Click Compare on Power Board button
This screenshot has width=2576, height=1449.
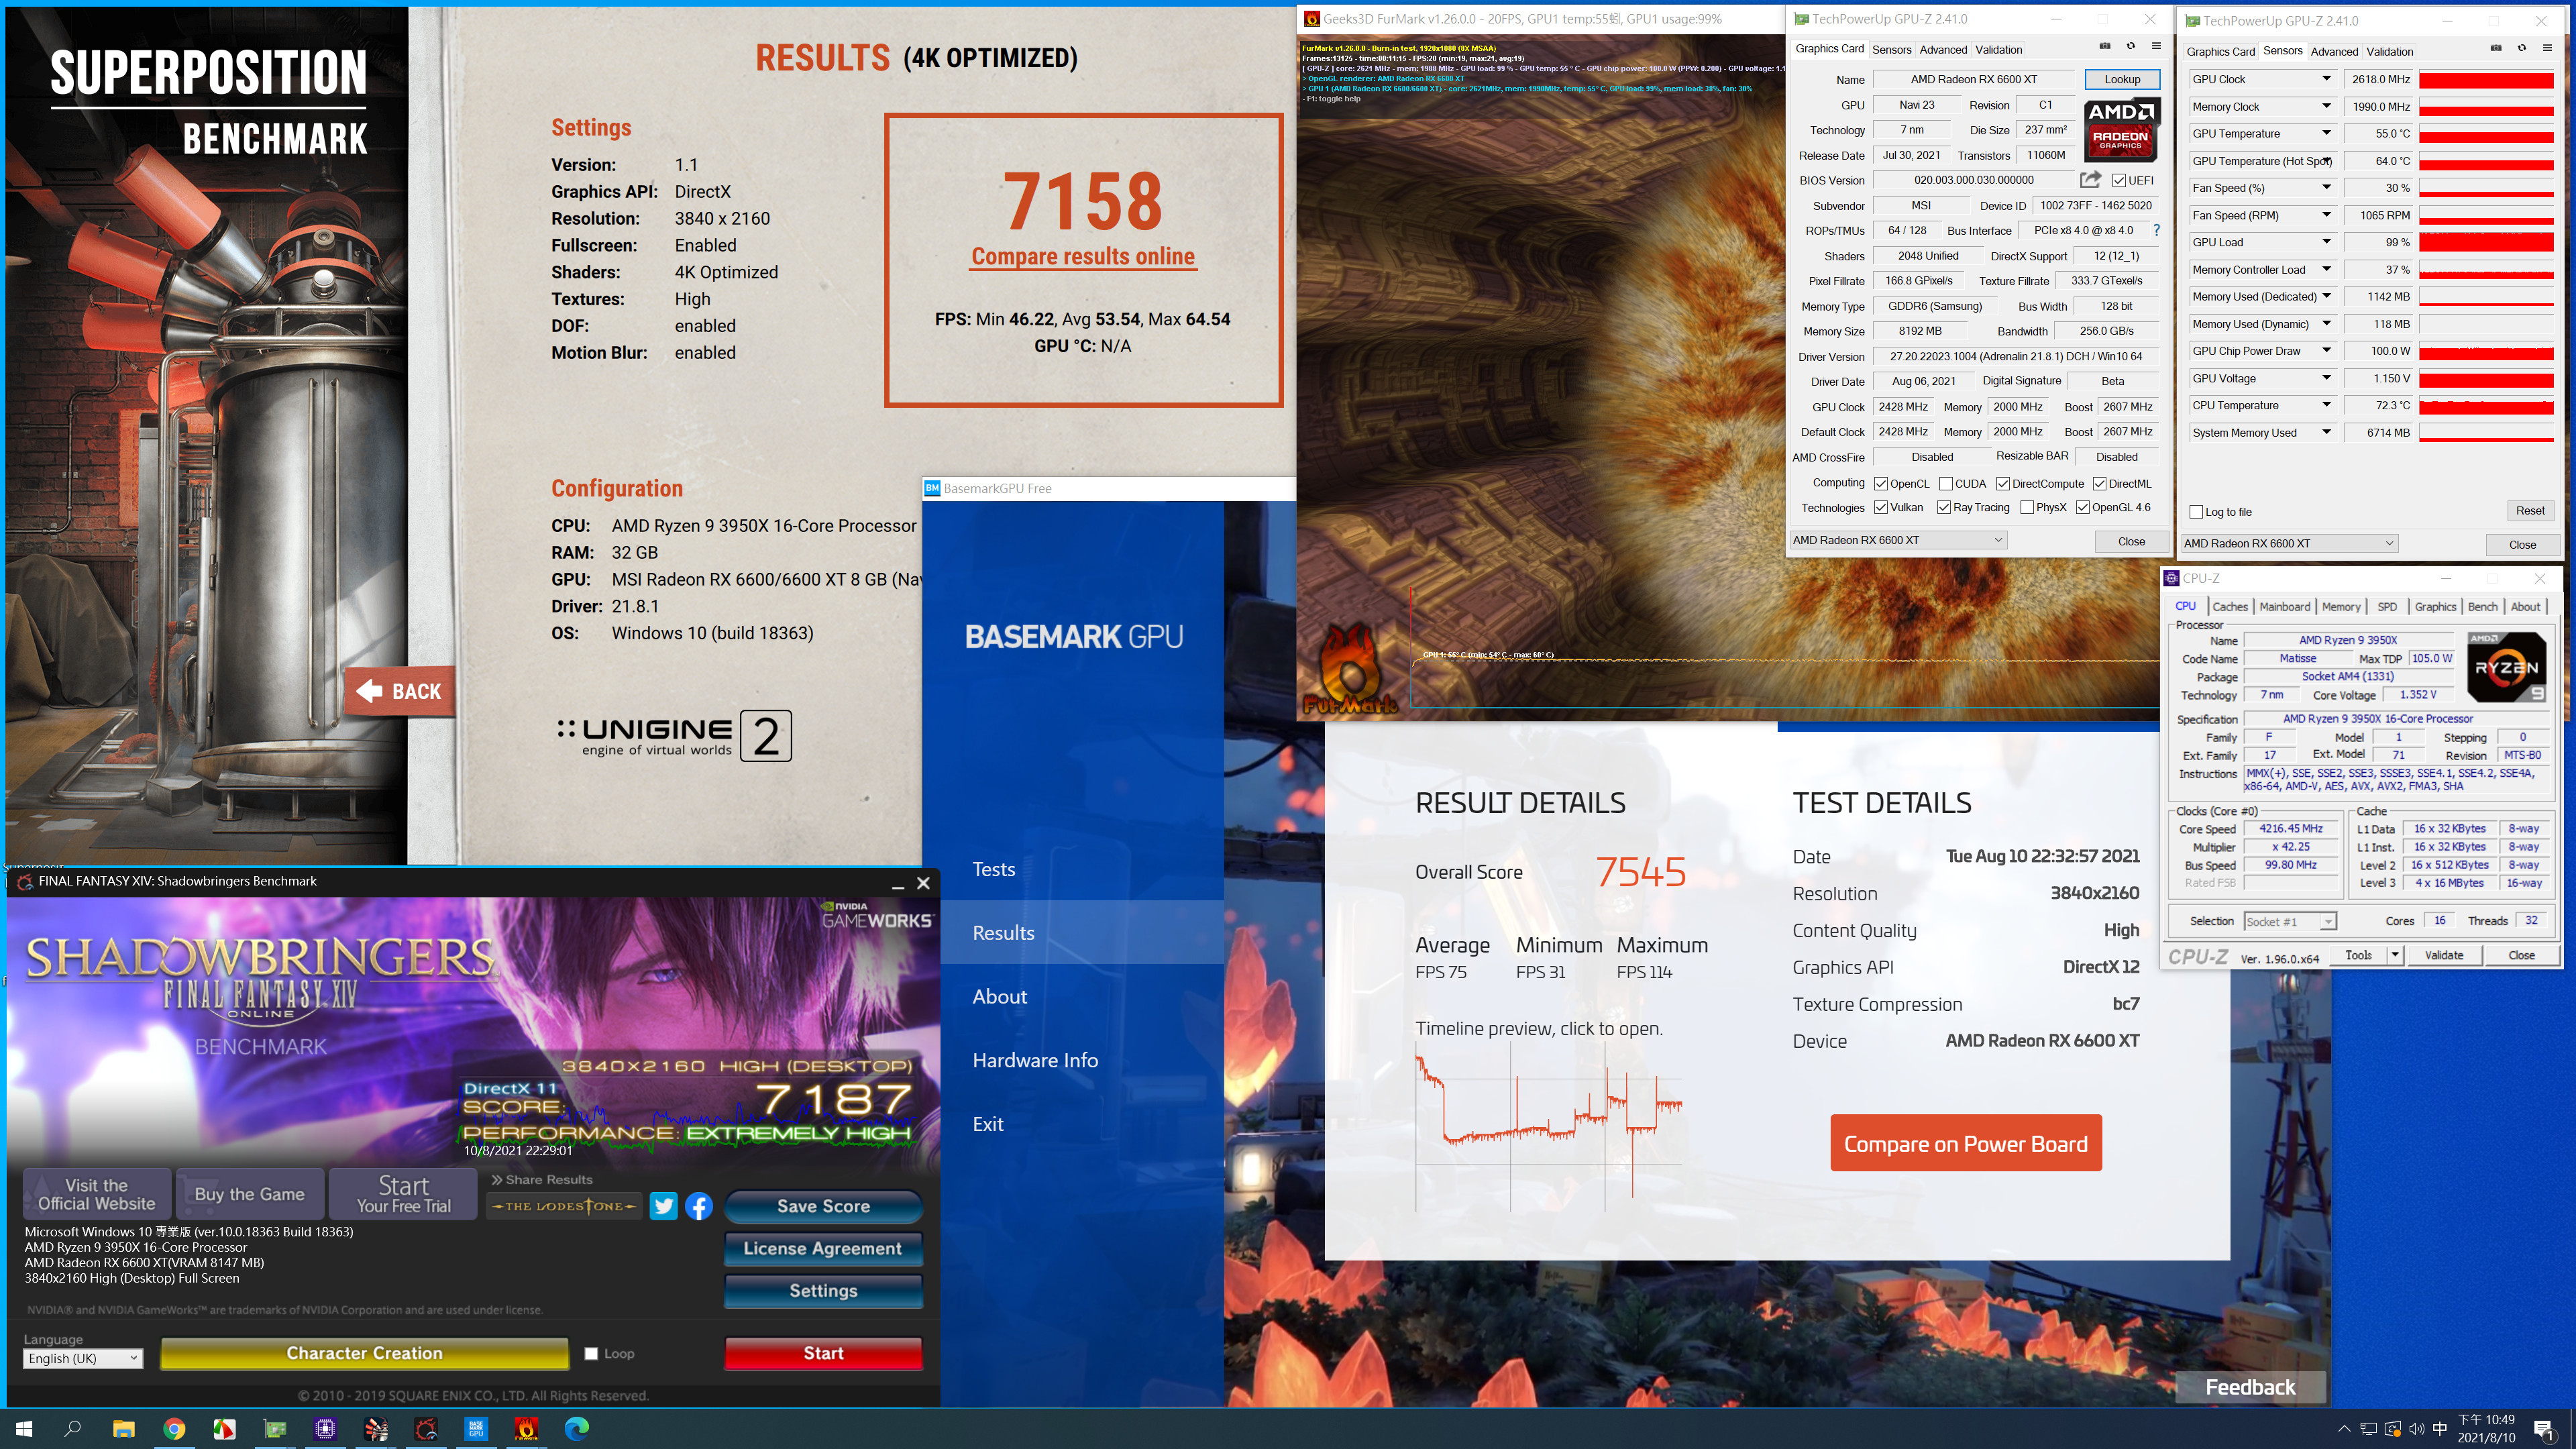coord(1966,1143)
